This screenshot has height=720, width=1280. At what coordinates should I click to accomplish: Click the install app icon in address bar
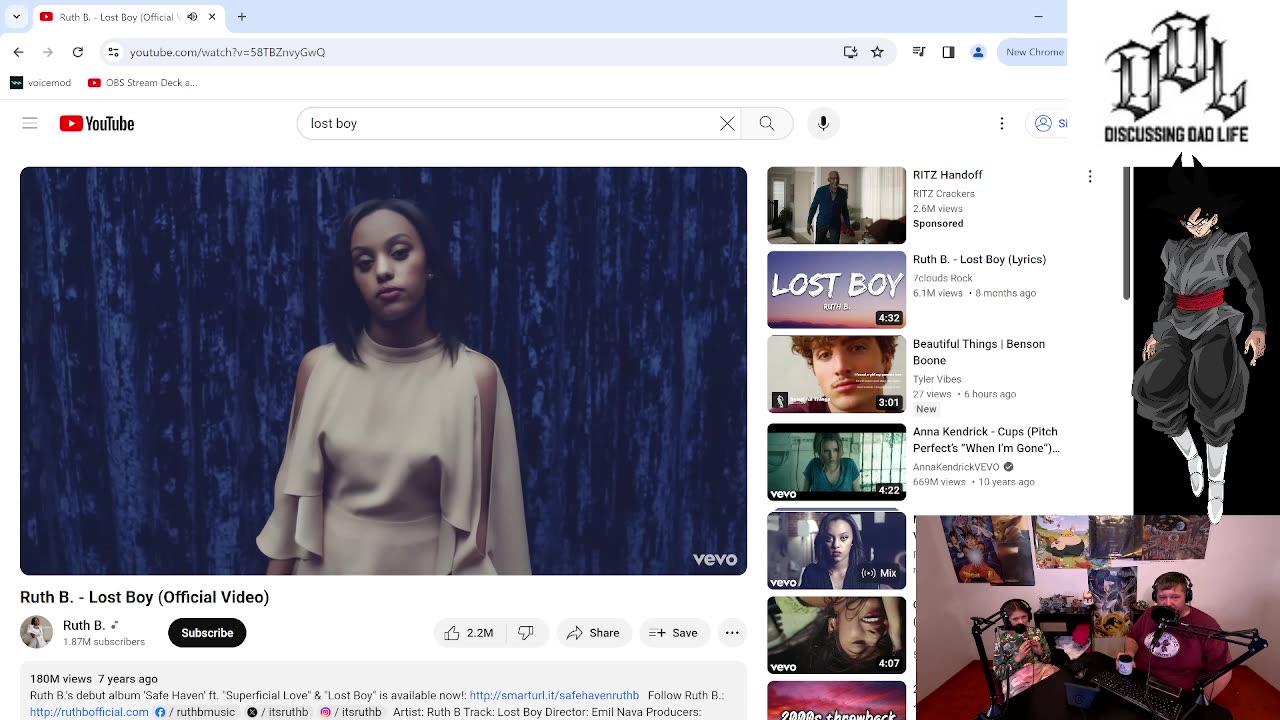850,52
